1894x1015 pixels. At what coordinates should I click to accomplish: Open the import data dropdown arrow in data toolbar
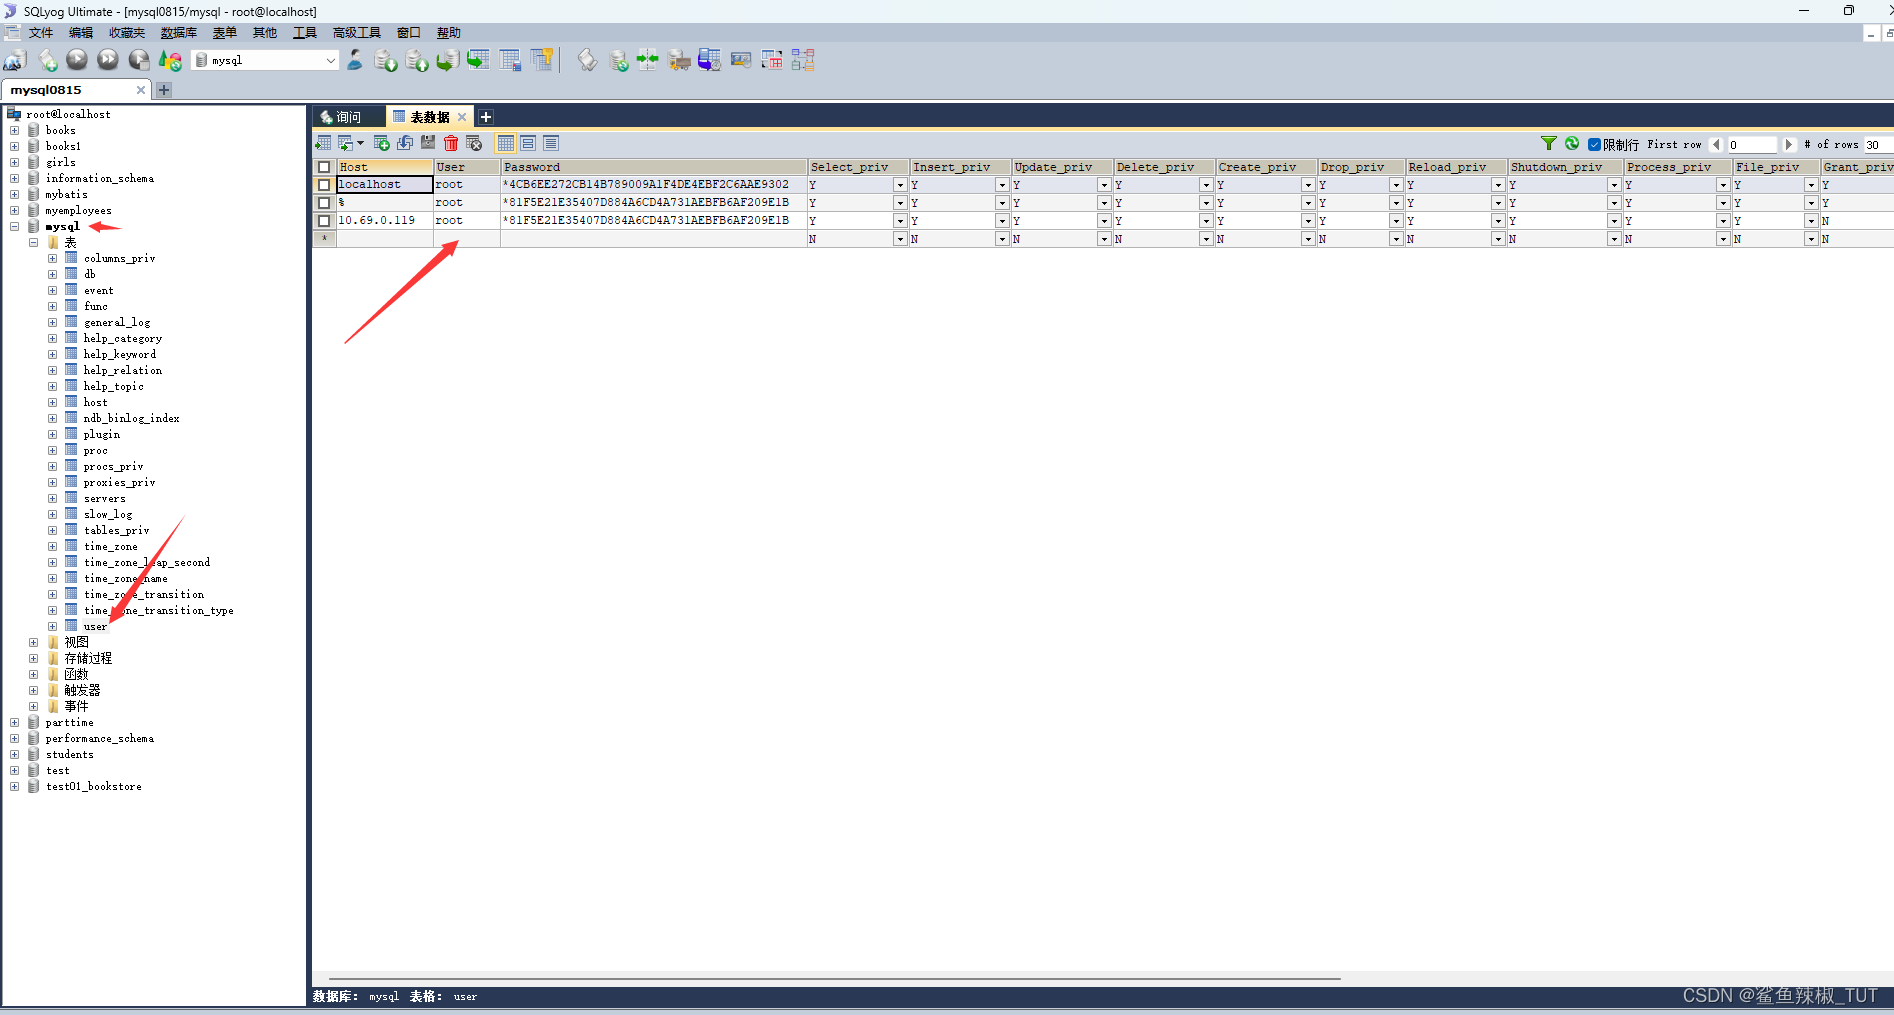point(361,143)
